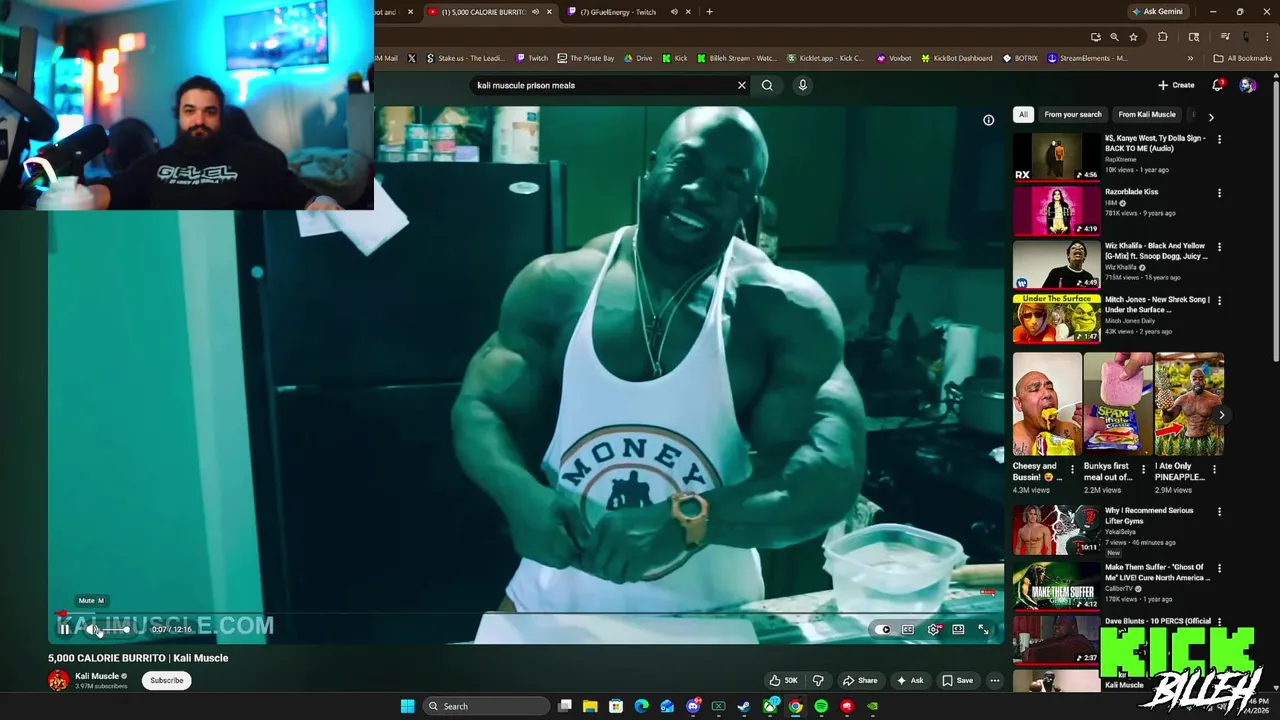
Task: Switch to theater mode
Action: point(958,629)
